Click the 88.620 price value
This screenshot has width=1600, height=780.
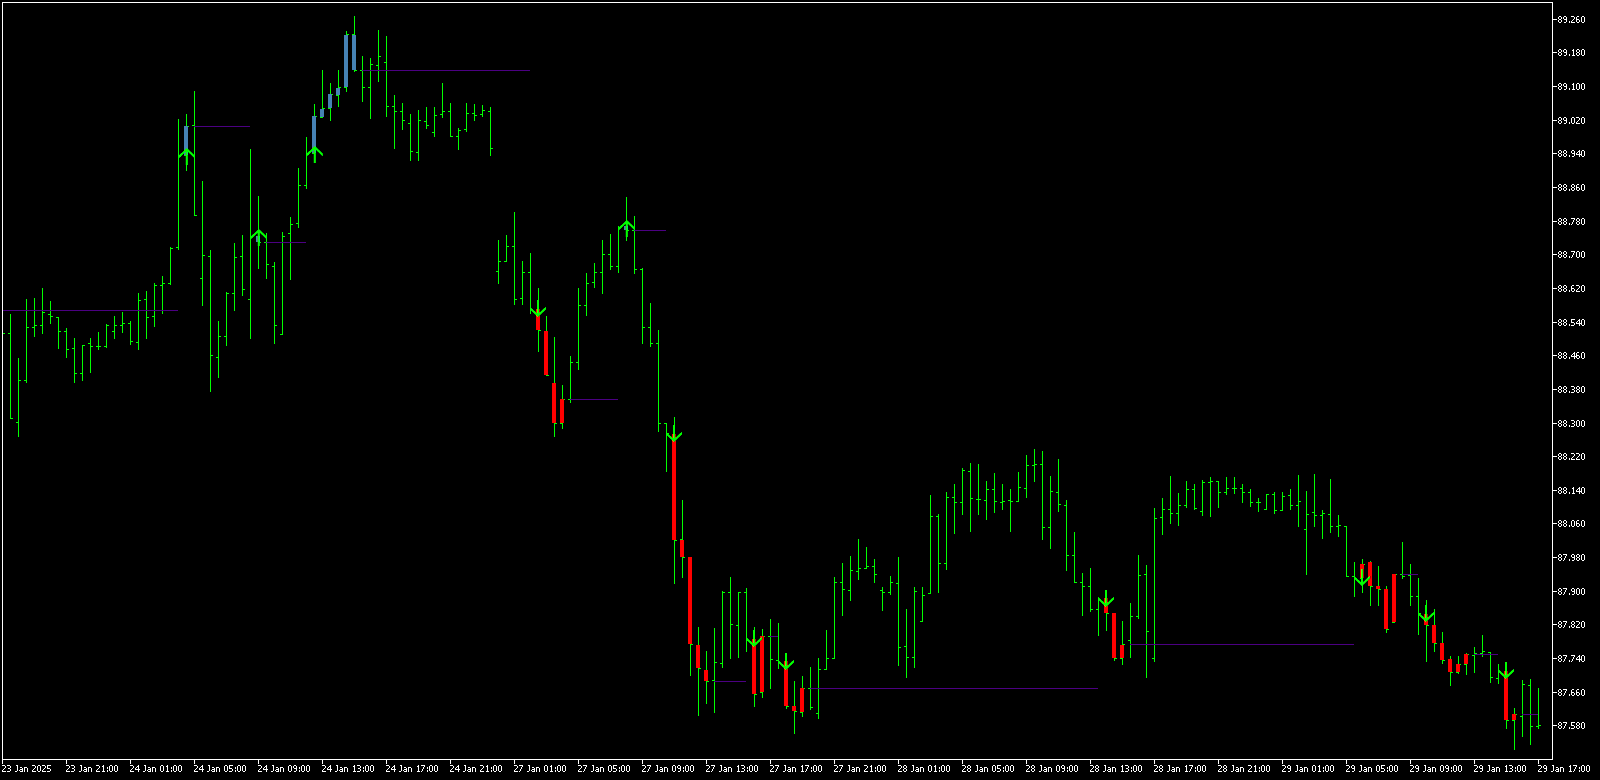click(x=1571, y=289)
